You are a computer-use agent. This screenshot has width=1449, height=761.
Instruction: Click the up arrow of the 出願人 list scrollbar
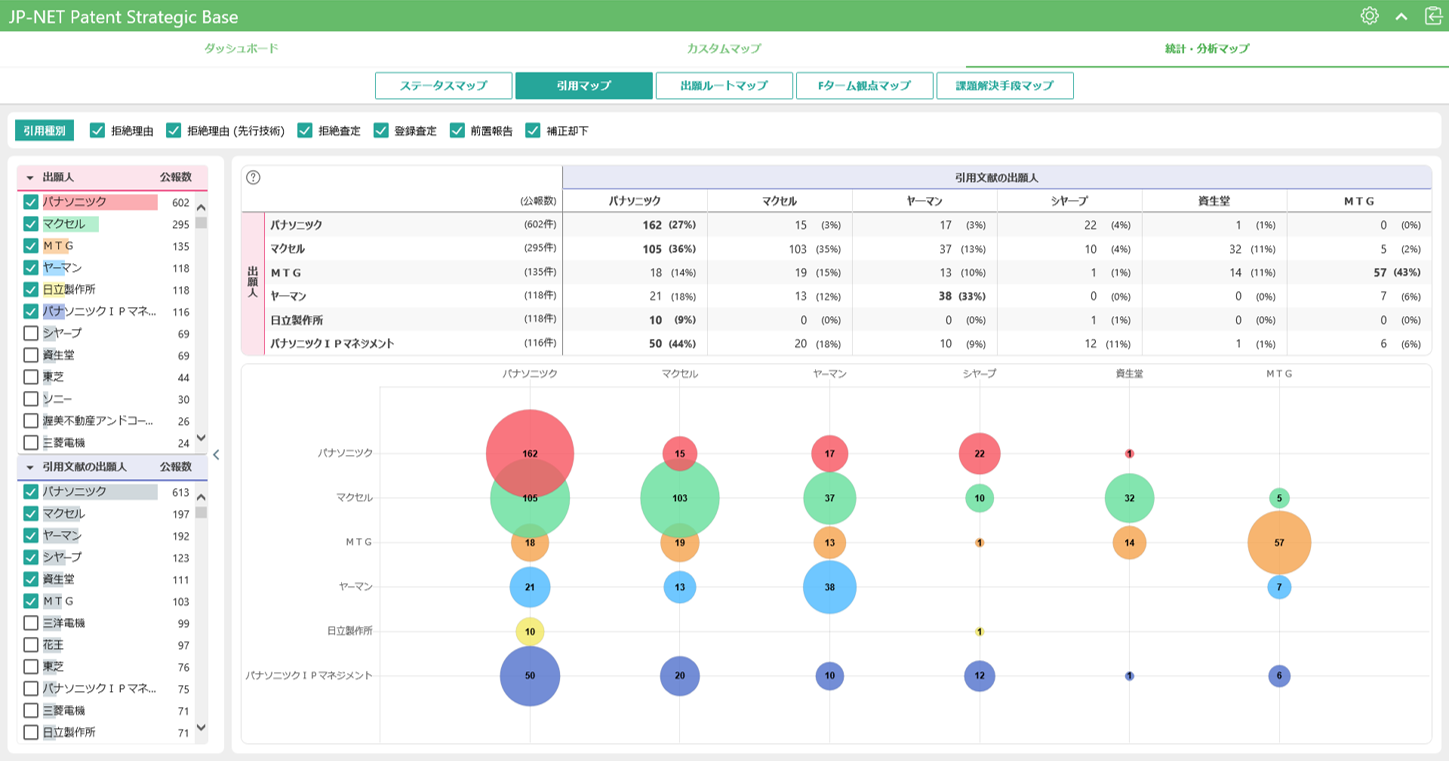coord(201,207)
